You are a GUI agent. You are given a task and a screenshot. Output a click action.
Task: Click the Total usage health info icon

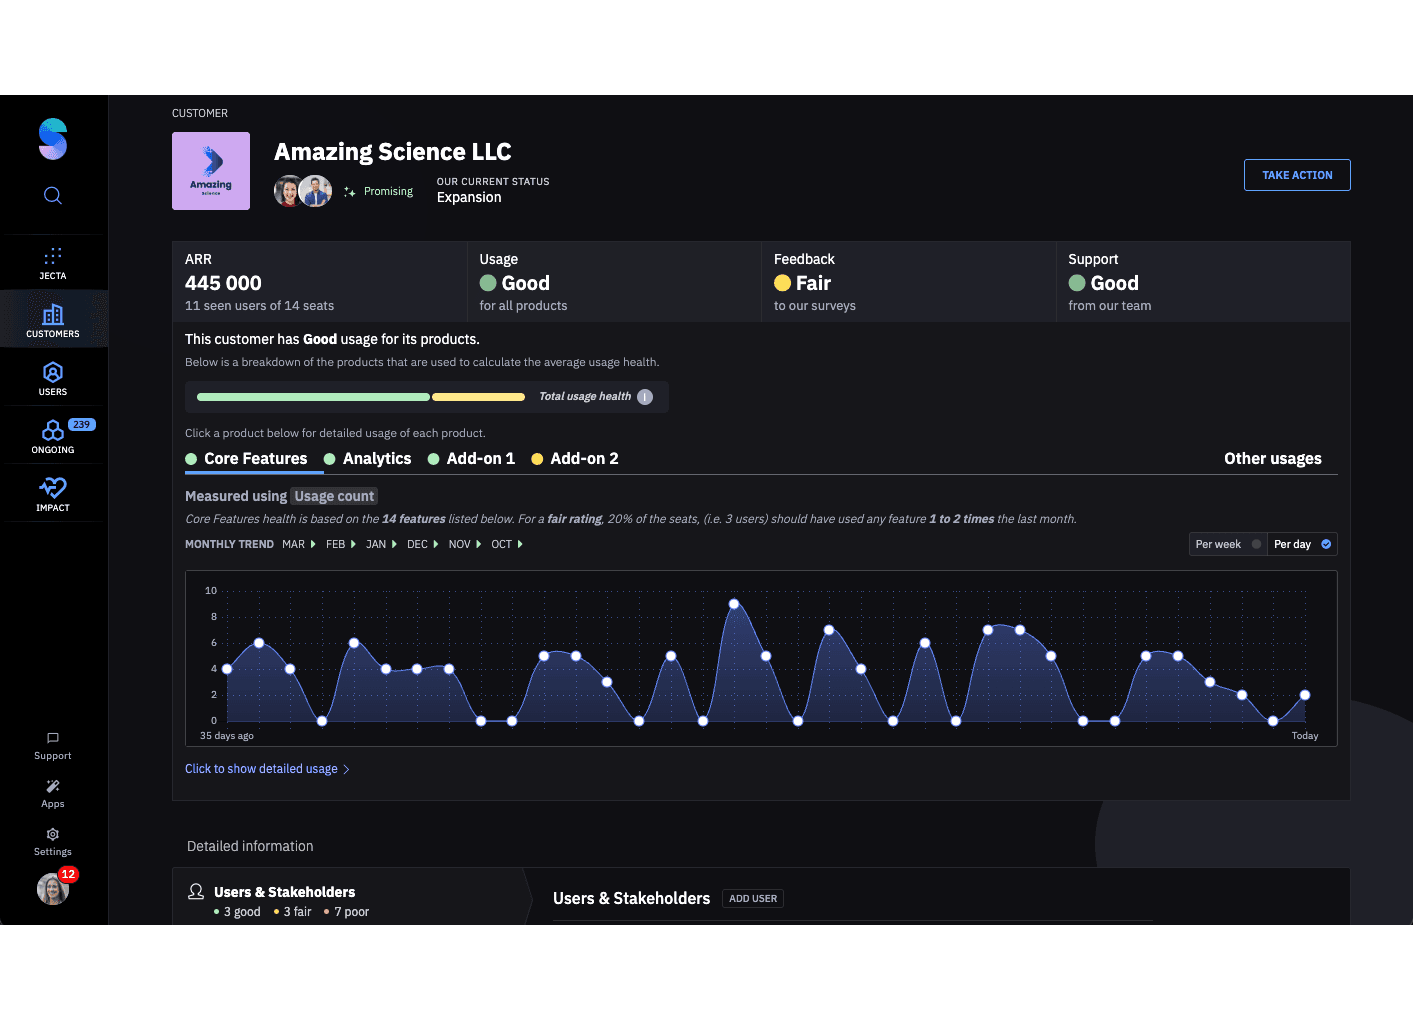pos(645,397)
